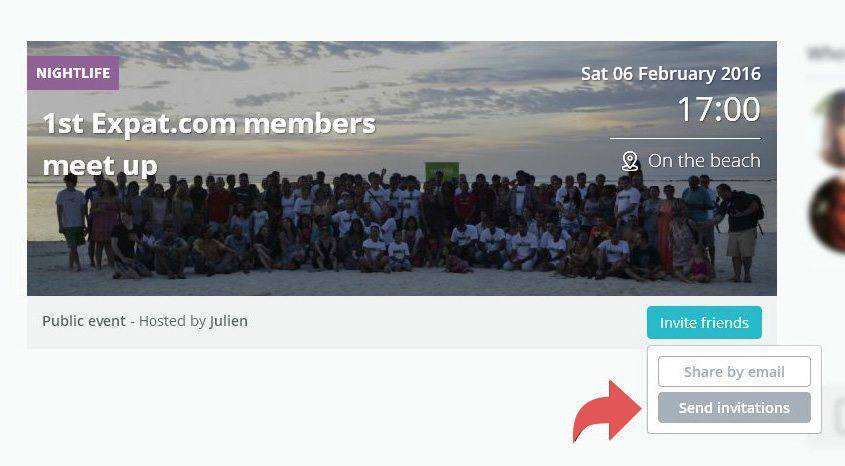Click the partial control at right edge
Viewport: 845px width, 466px height.
click(x=840, y=414)
